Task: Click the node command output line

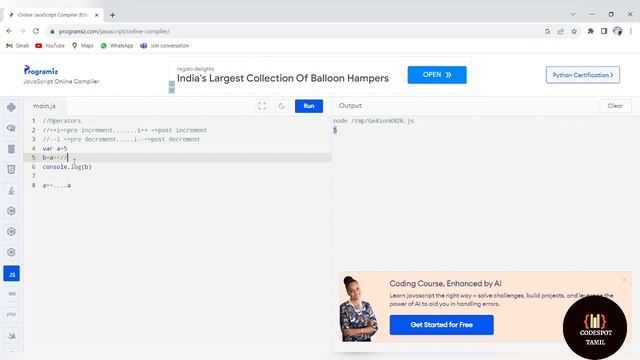Action: click(373, 121)
